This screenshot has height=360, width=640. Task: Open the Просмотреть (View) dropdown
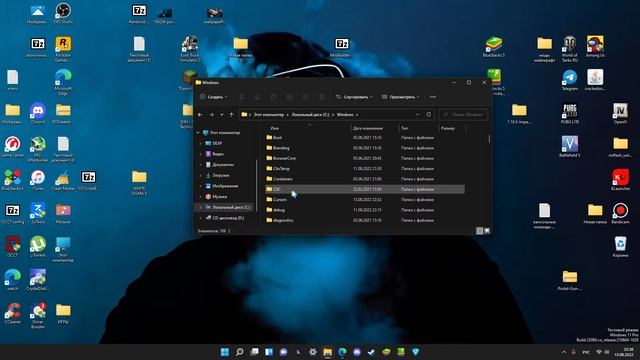[x=400, y=97]
